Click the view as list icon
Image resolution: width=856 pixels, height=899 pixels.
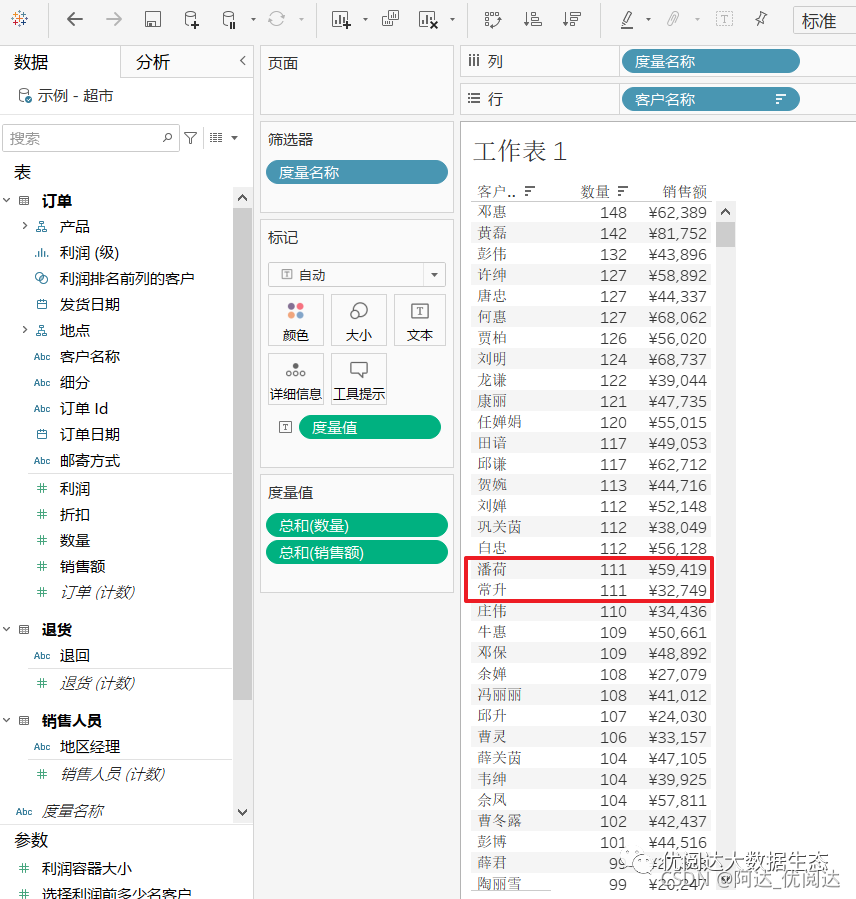pos(216,138)
